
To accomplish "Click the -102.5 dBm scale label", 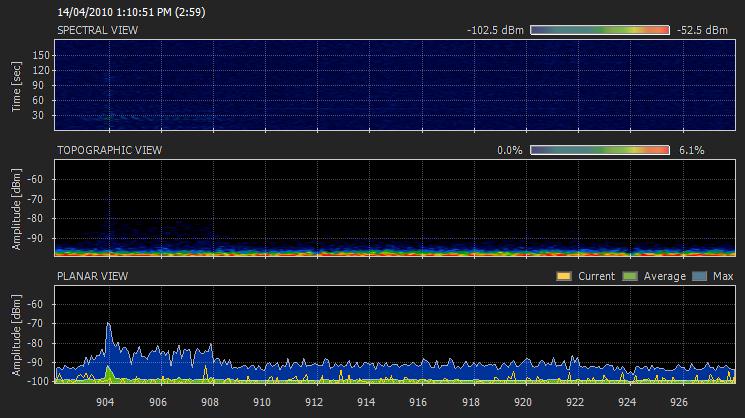I will click(495, 30).
